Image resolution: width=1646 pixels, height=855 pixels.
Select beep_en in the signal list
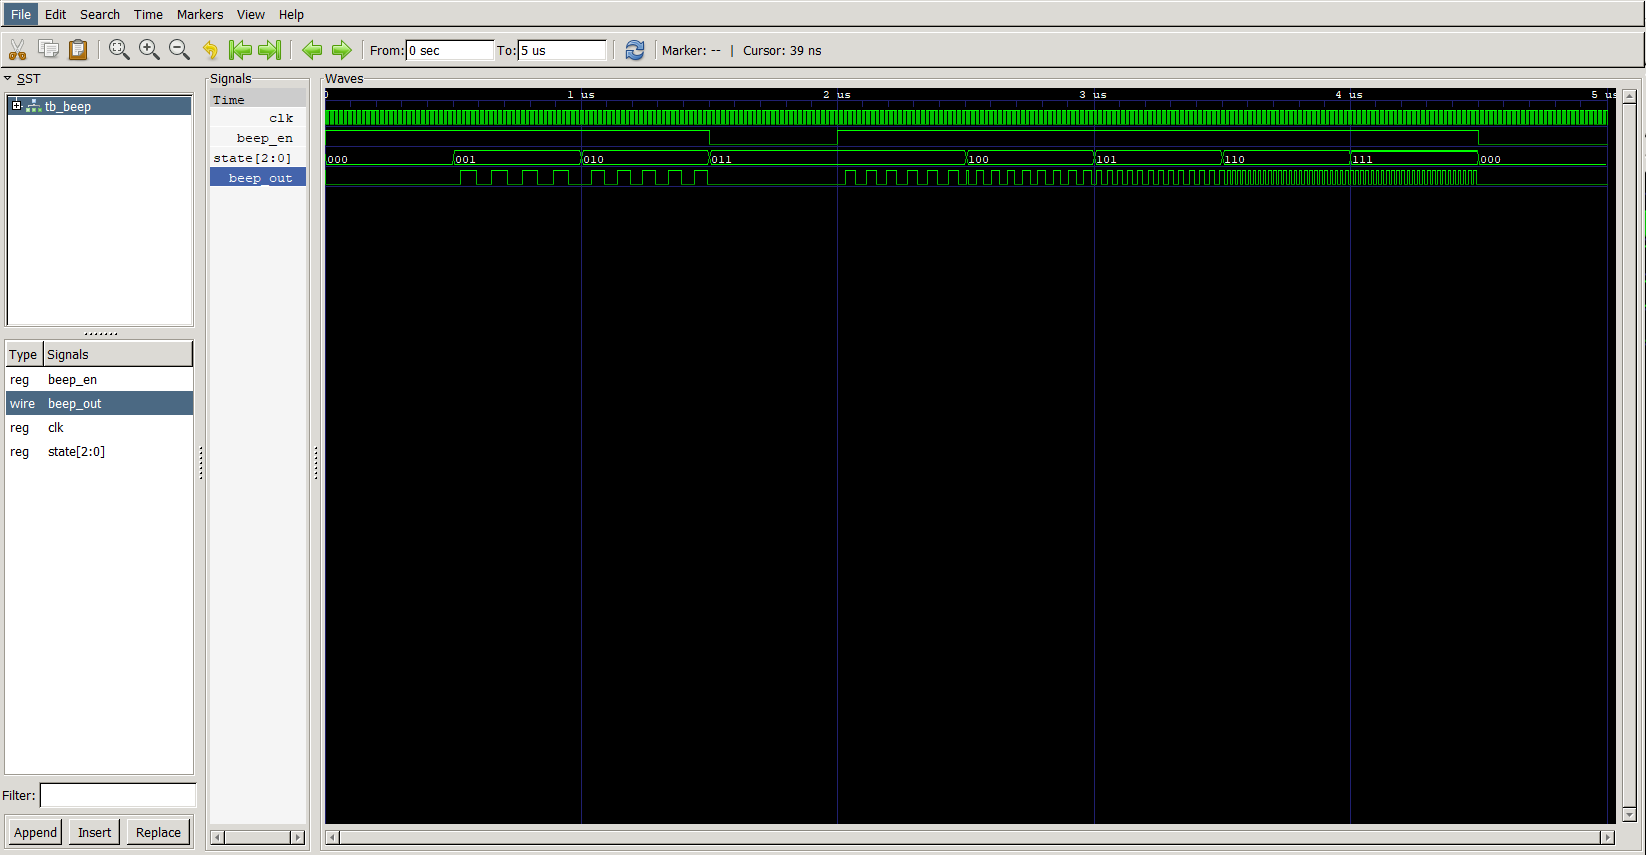coord(99,380)
